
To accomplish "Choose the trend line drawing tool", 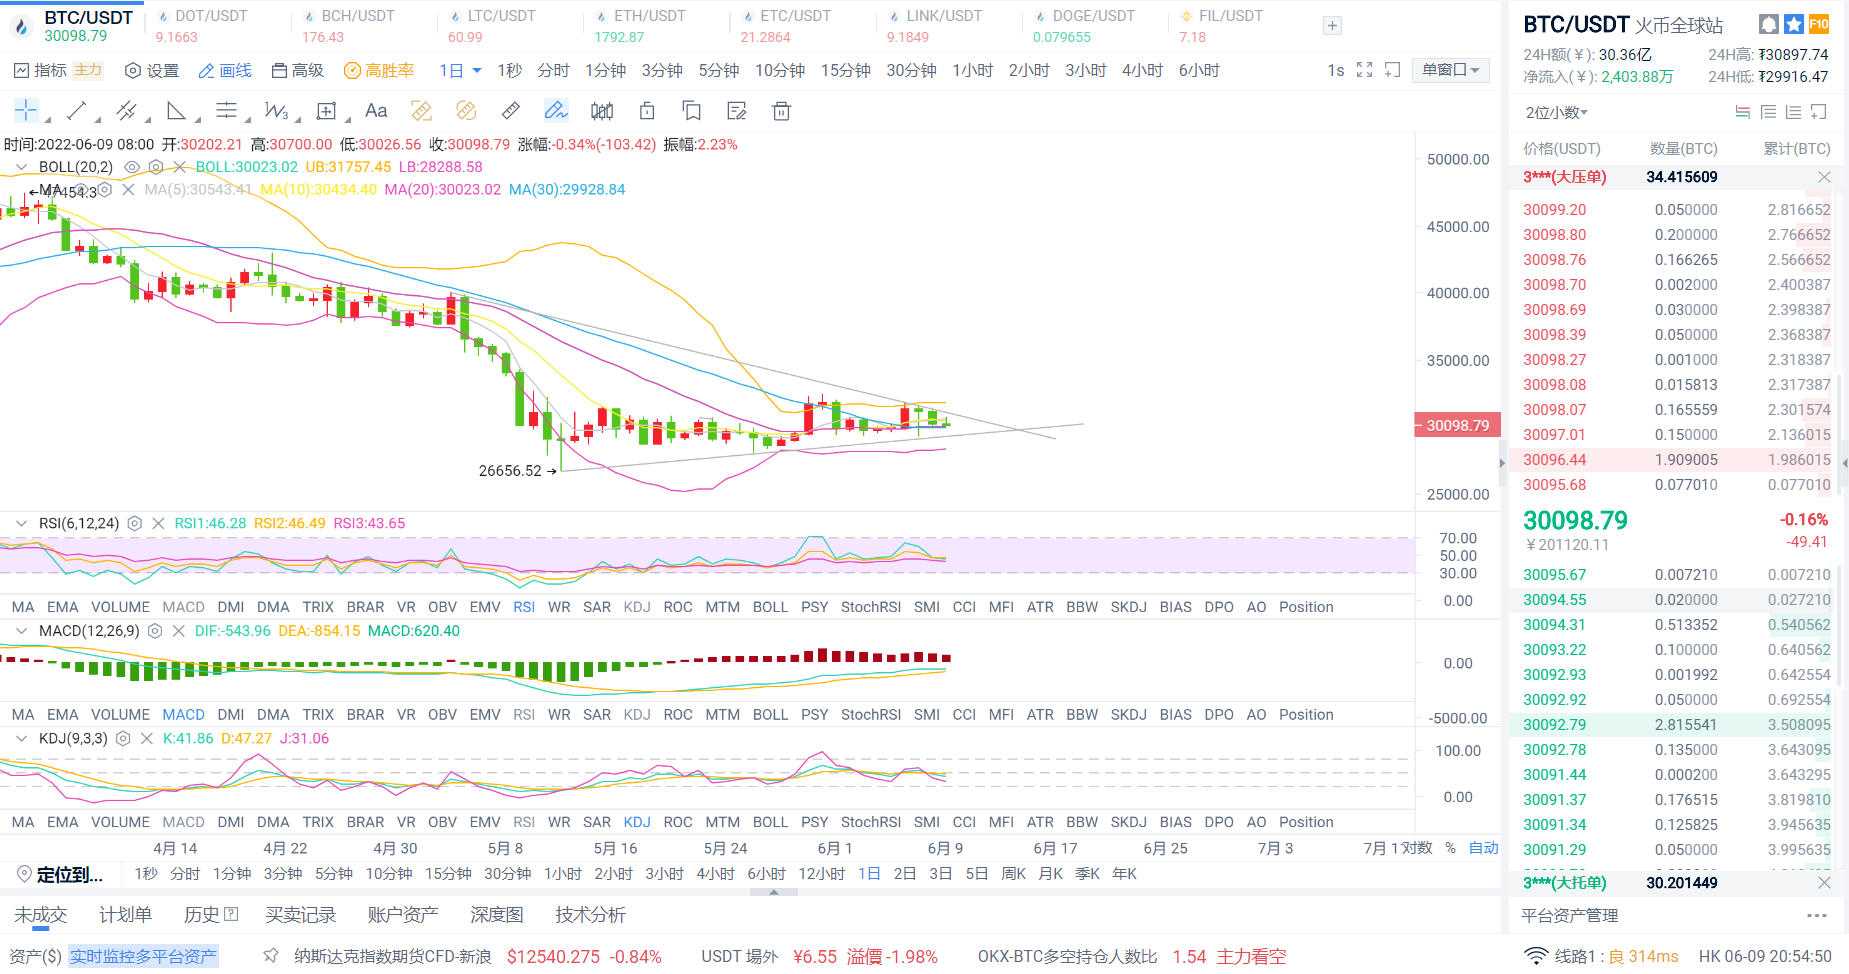I will 77,111.
